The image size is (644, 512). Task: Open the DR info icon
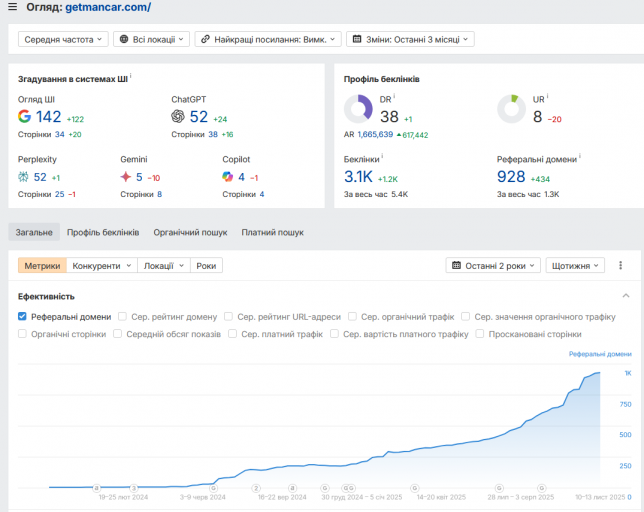(x=394, y=96)
